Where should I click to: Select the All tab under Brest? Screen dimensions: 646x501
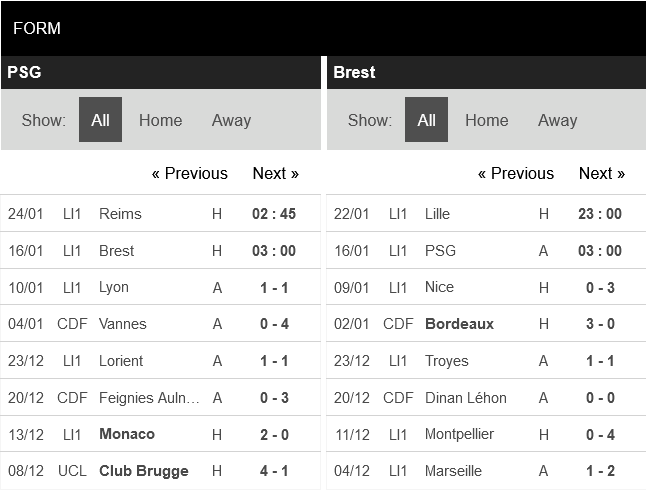click(426, 120)
